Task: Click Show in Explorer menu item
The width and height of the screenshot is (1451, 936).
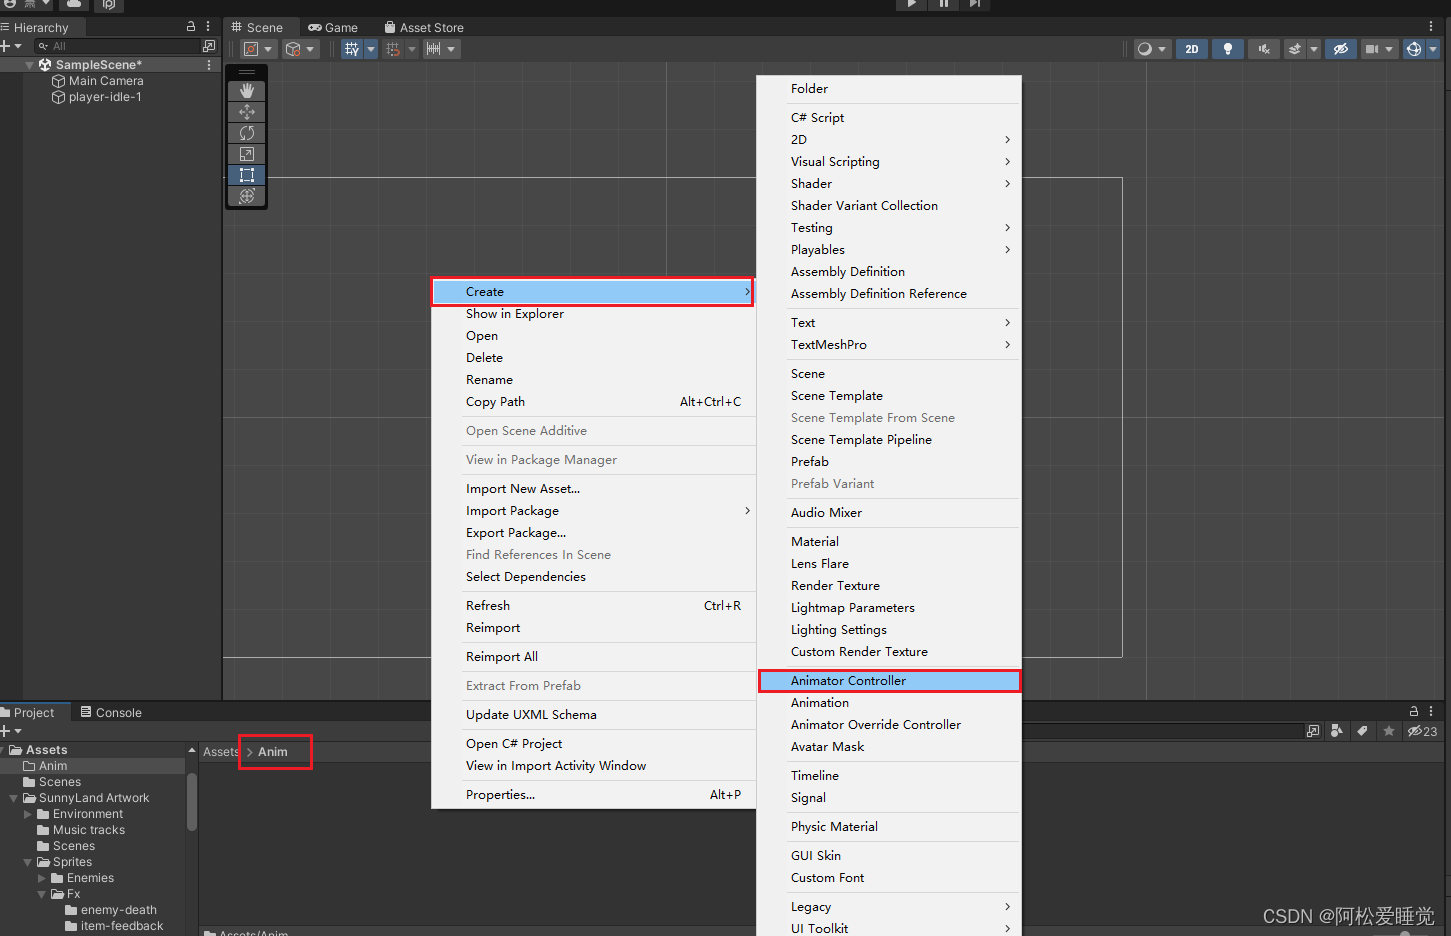Action: click(593, 314)
